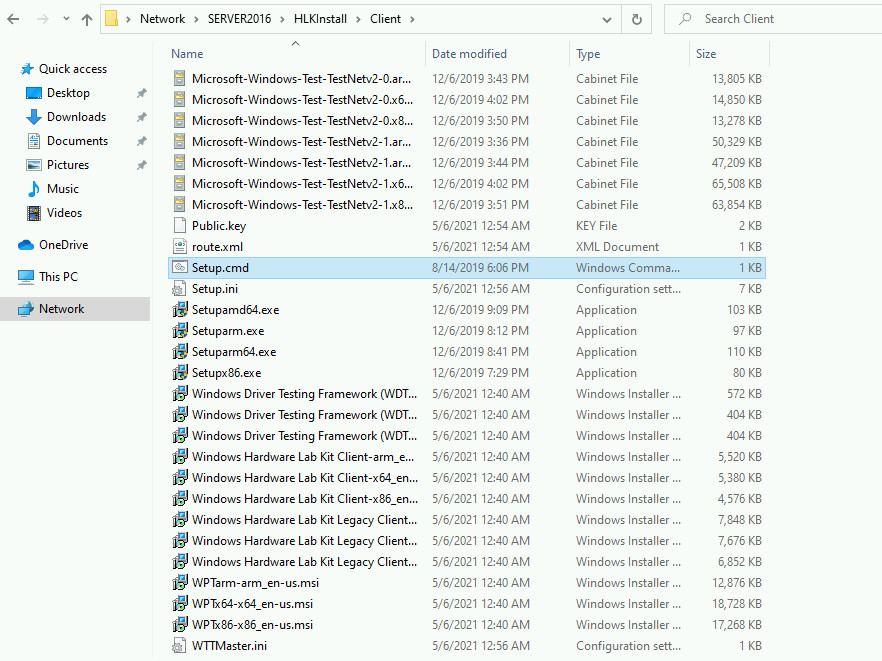Click the 65,508 KB cabinet file icon
Viewport: 882px width, 661px height.
tap(179, 183)
